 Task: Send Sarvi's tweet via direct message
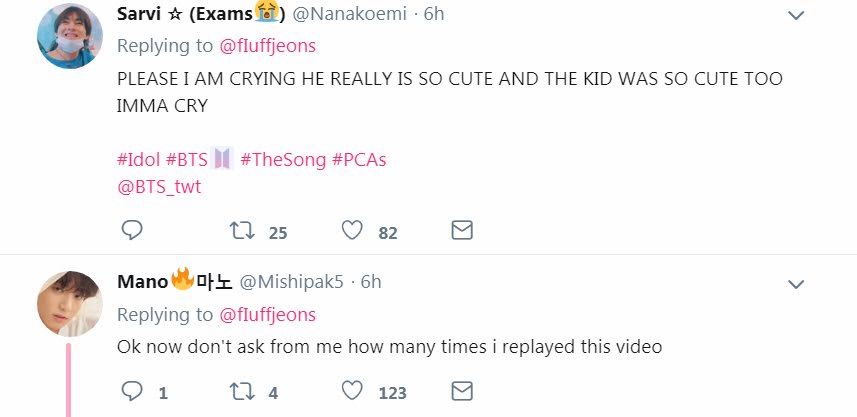click(x=461, y=232)
